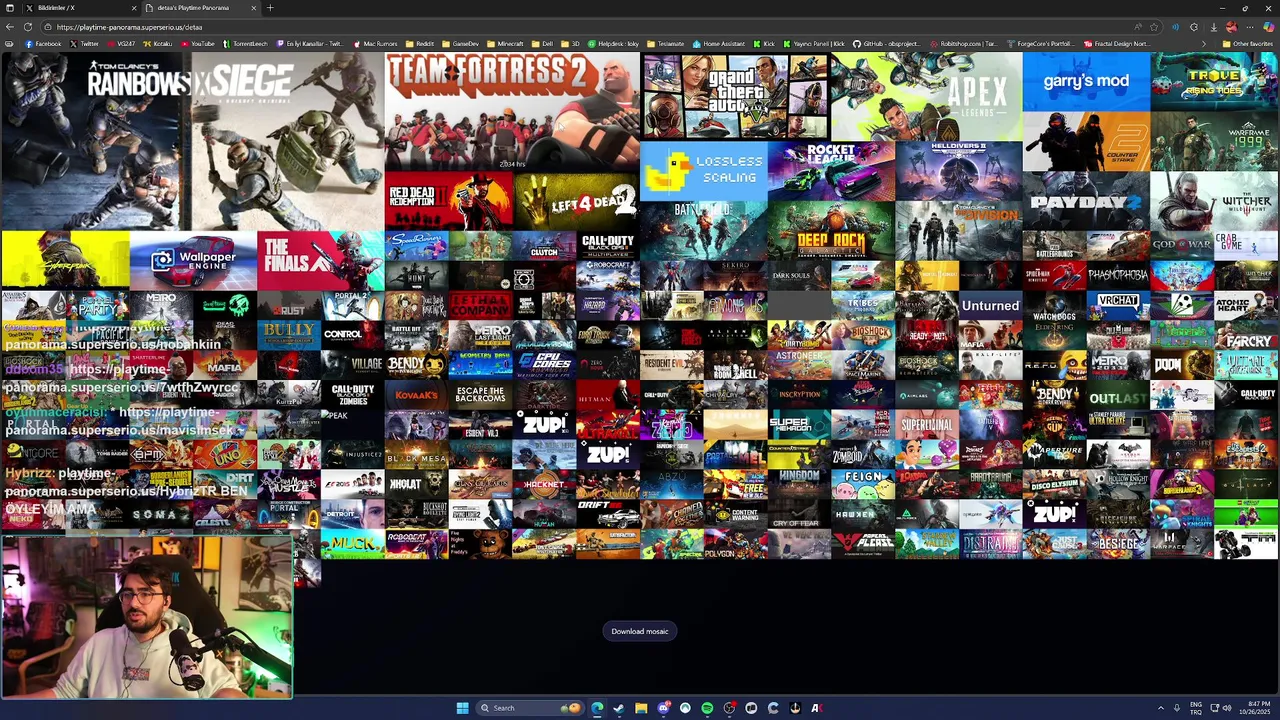The height and width of the screenshot is (720, 1280).
Task: Click the yellow Cyberpunk tile
Action: (64, 261)
